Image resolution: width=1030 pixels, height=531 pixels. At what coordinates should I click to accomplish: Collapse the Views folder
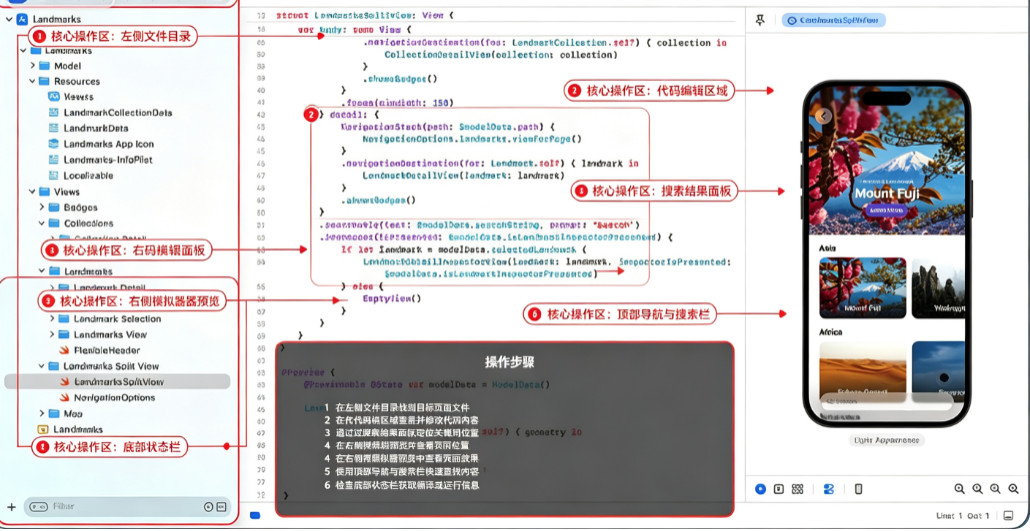(x=32, y=192)
